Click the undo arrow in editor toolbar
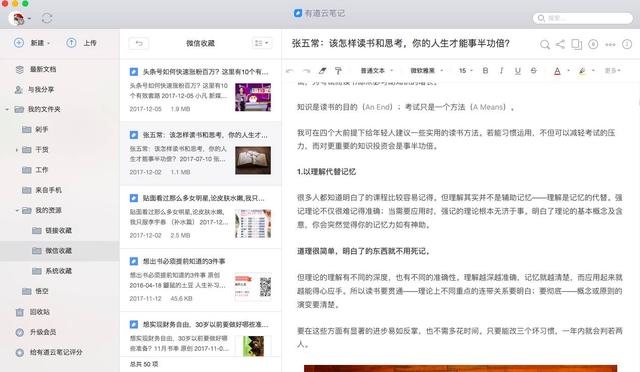This screenshot has width=640, height=372. pyautogui.click(x=290, y=71)
